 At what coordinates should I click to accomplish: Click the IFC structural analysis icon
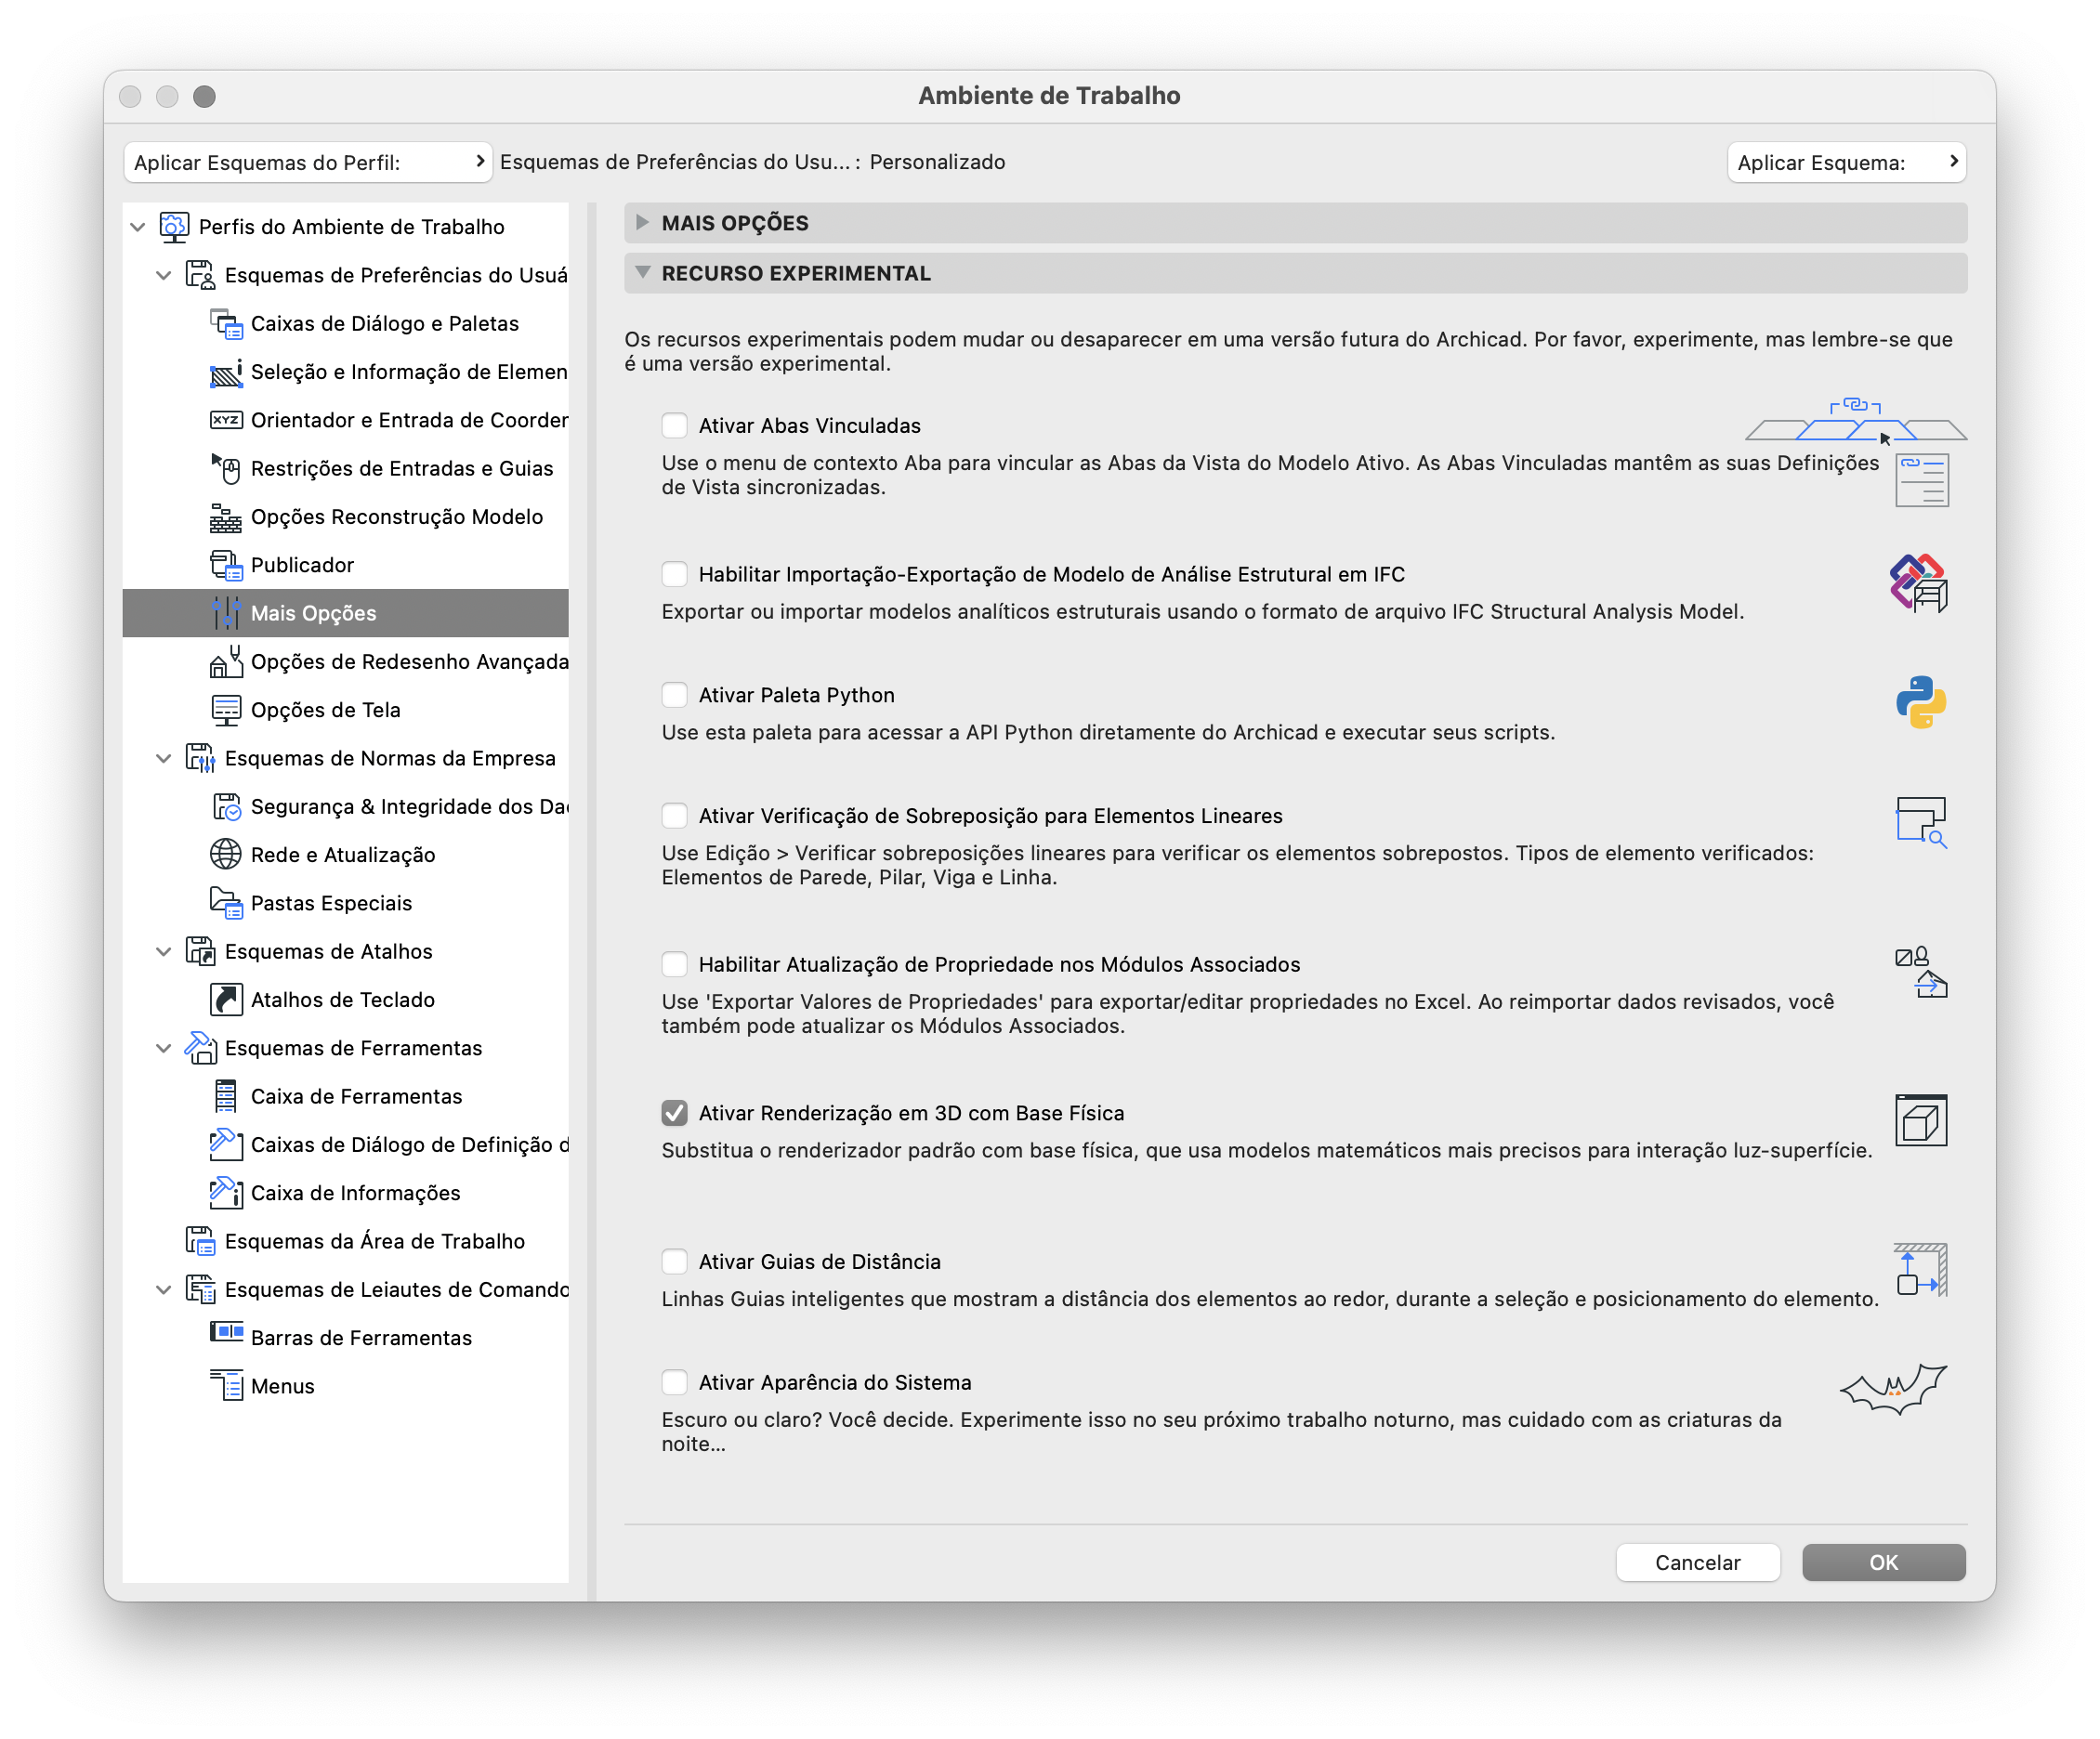click(1919, 583)
